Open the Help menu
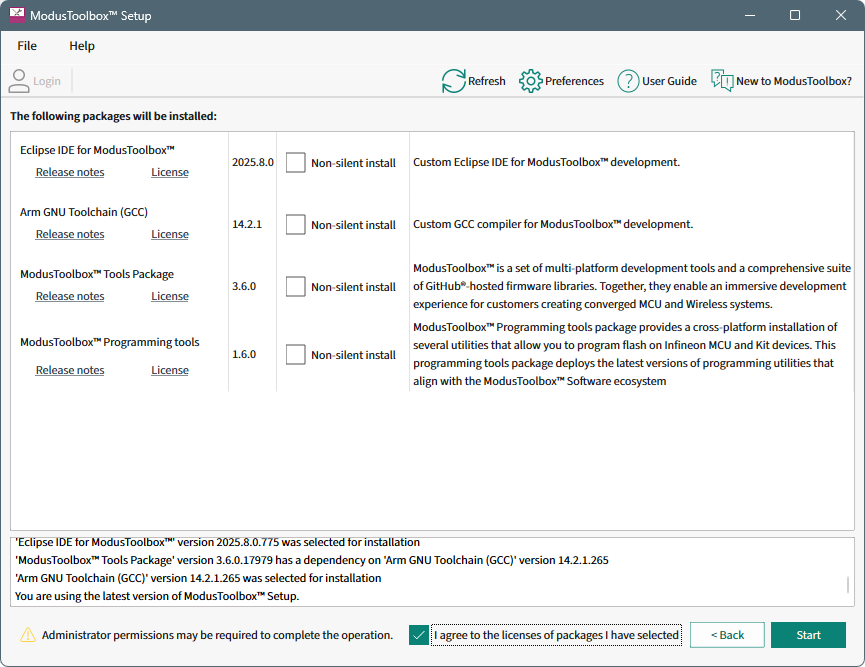Screen dimensions: 865x667 [82, 46]
